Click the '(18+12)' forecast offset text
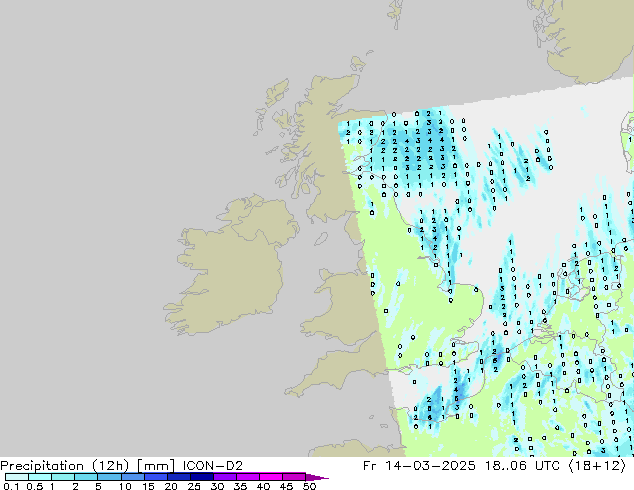This screenshot has width=634, height=490. click(x=597, y=466)
